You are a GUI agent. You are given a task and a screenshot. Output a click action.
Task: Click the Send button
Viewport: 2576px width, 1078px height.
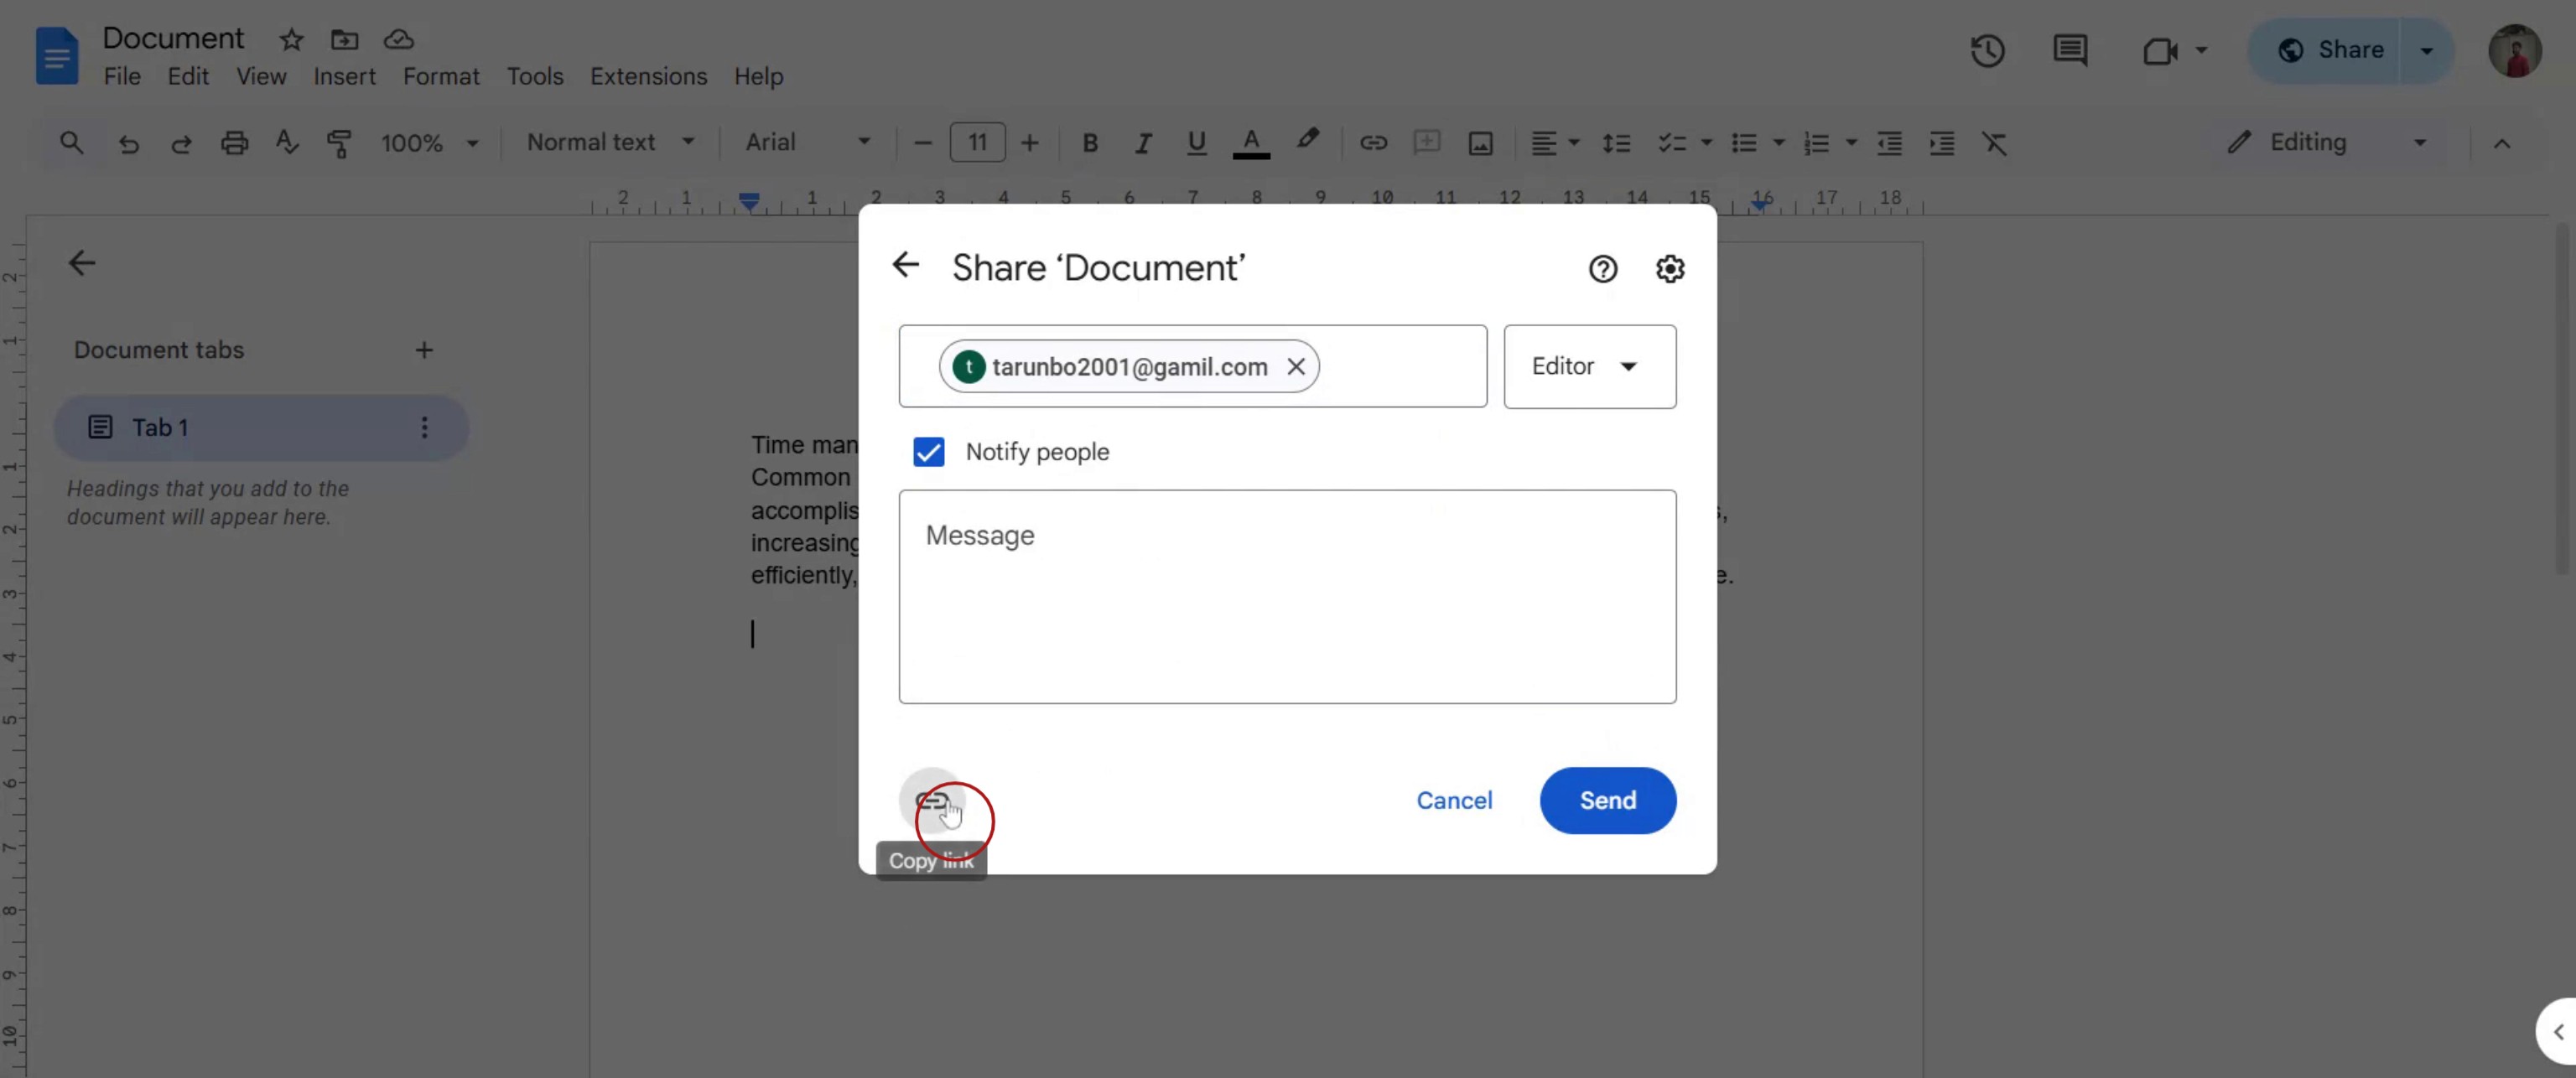(x=1607, y=800)
